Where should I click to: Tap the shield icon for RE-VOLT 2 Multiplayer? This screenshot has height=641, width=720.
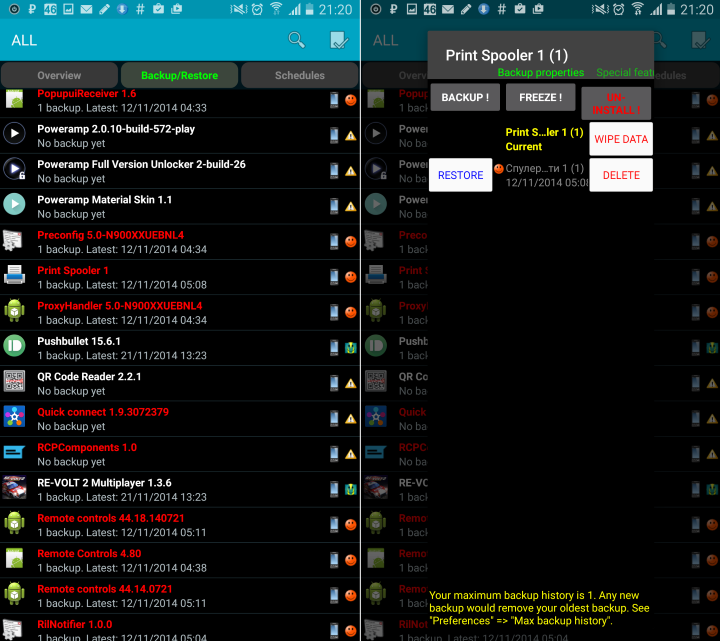point(351,489)
